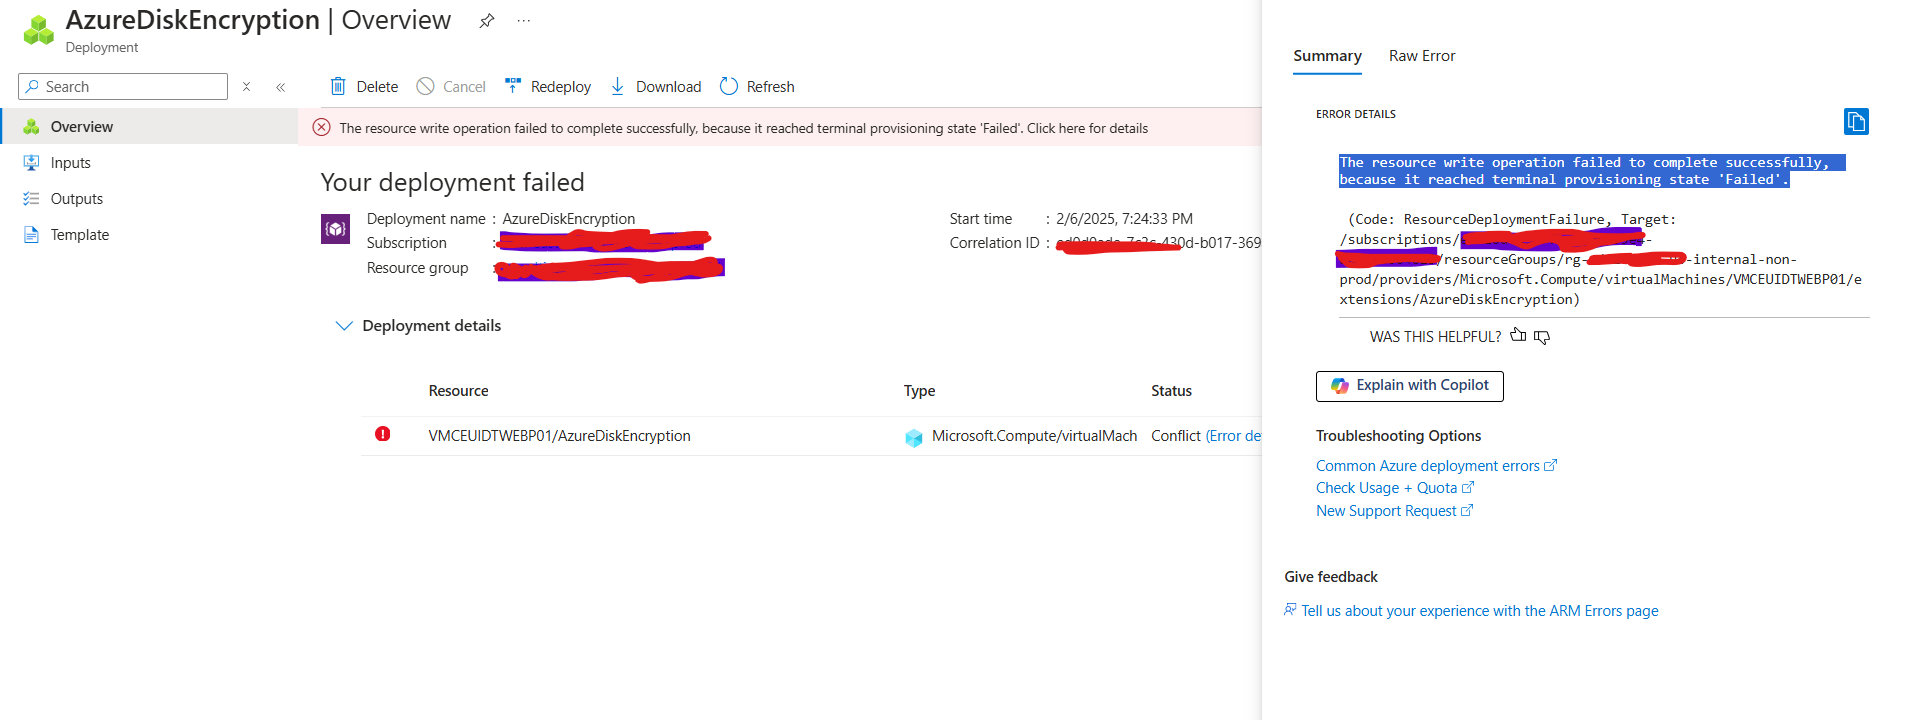Clear the sidebar search box
This screenshot has height=720, width=1918.
[x=246, y=87]
